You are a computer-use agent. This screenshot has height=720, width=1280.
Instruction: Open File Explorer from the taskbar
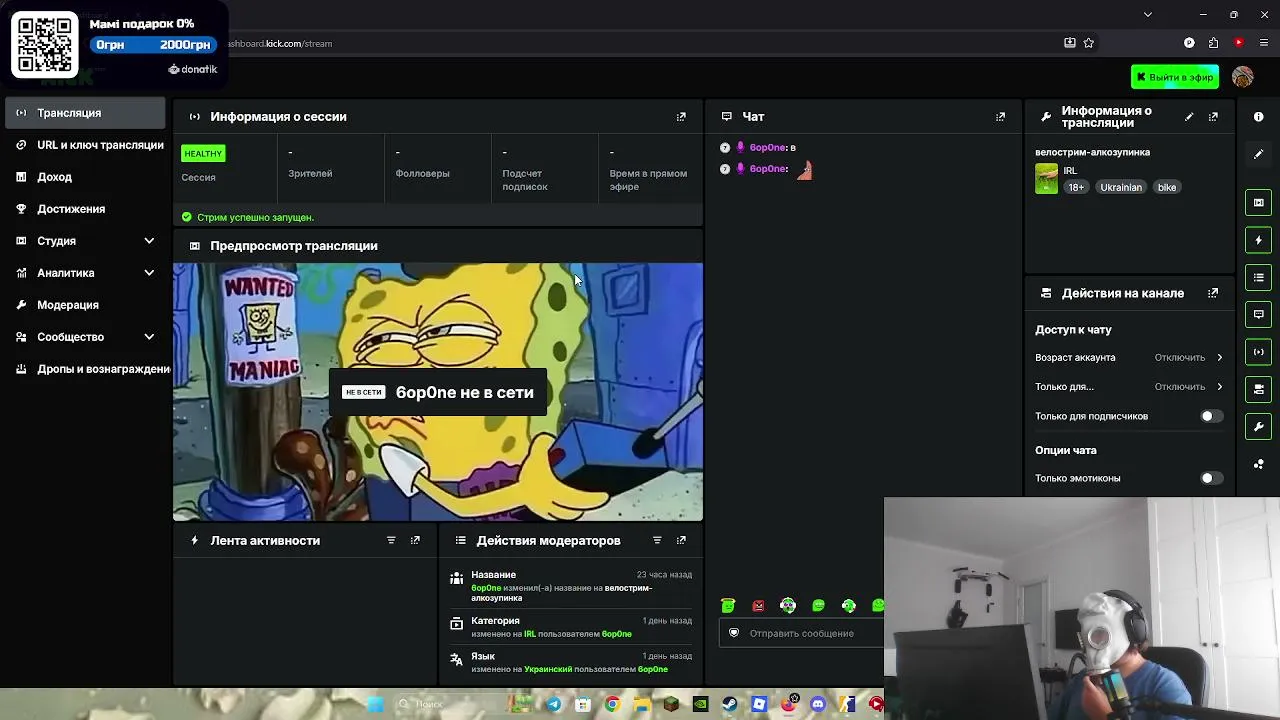click(641, 704)
